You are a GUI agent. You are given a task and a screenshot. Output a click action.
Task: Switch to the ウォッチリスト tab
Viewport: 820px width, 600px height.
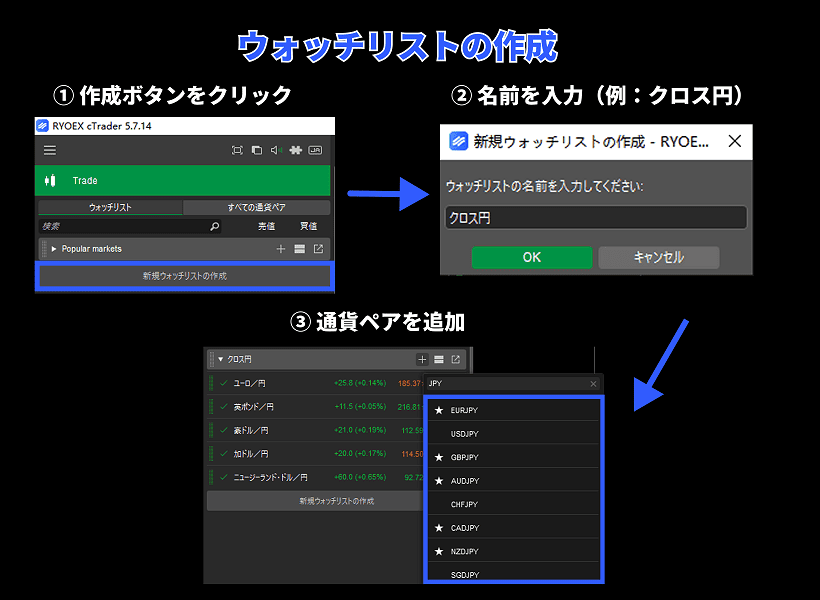[110, 208]
